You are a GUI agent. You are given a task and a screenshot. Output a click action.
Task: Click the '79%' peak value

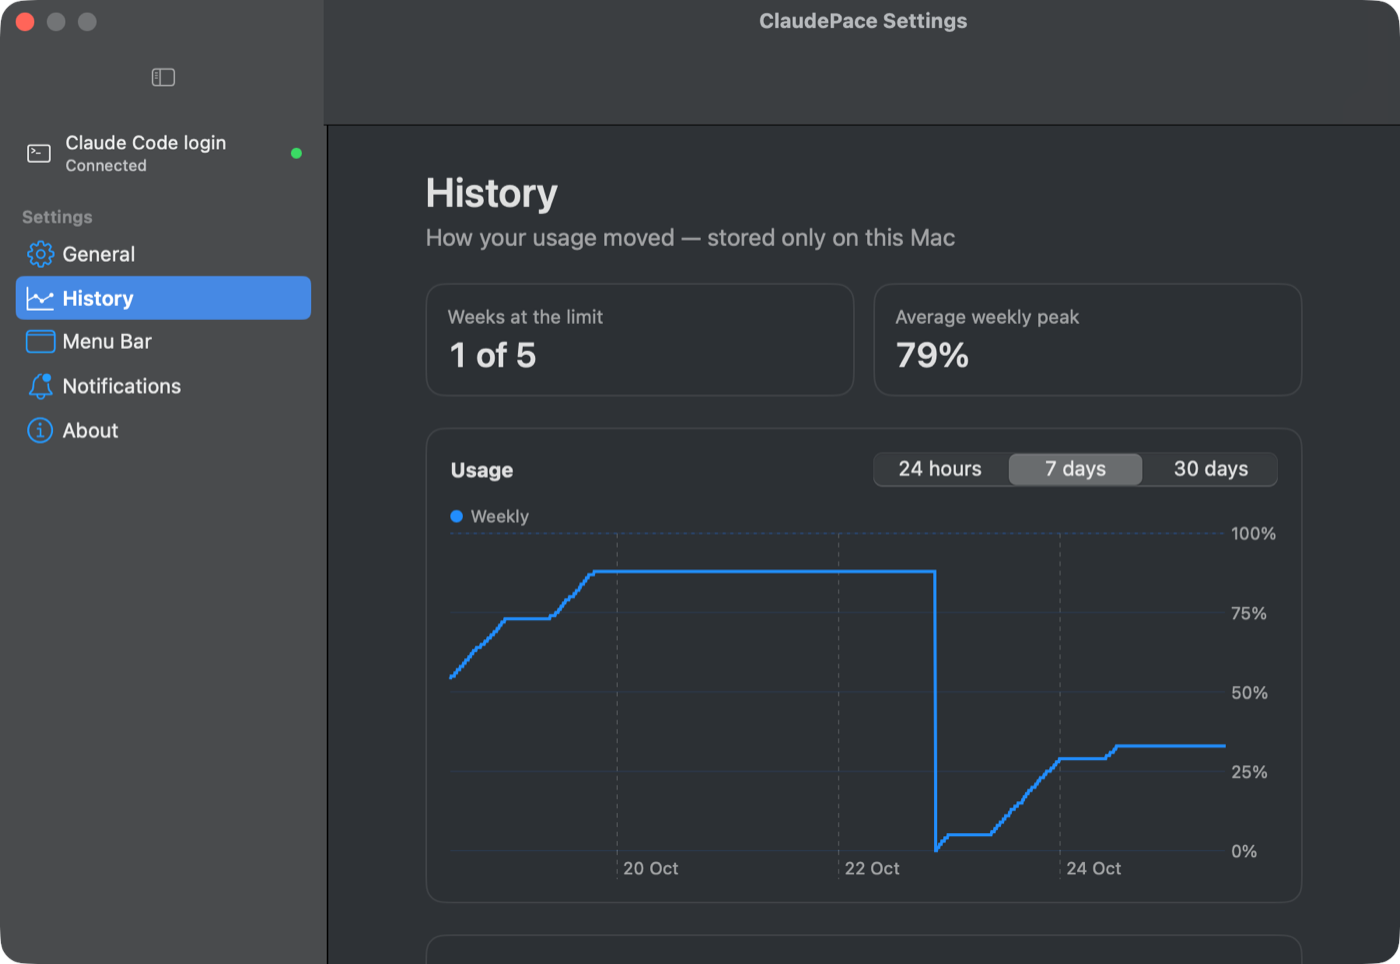coord(932,355)
